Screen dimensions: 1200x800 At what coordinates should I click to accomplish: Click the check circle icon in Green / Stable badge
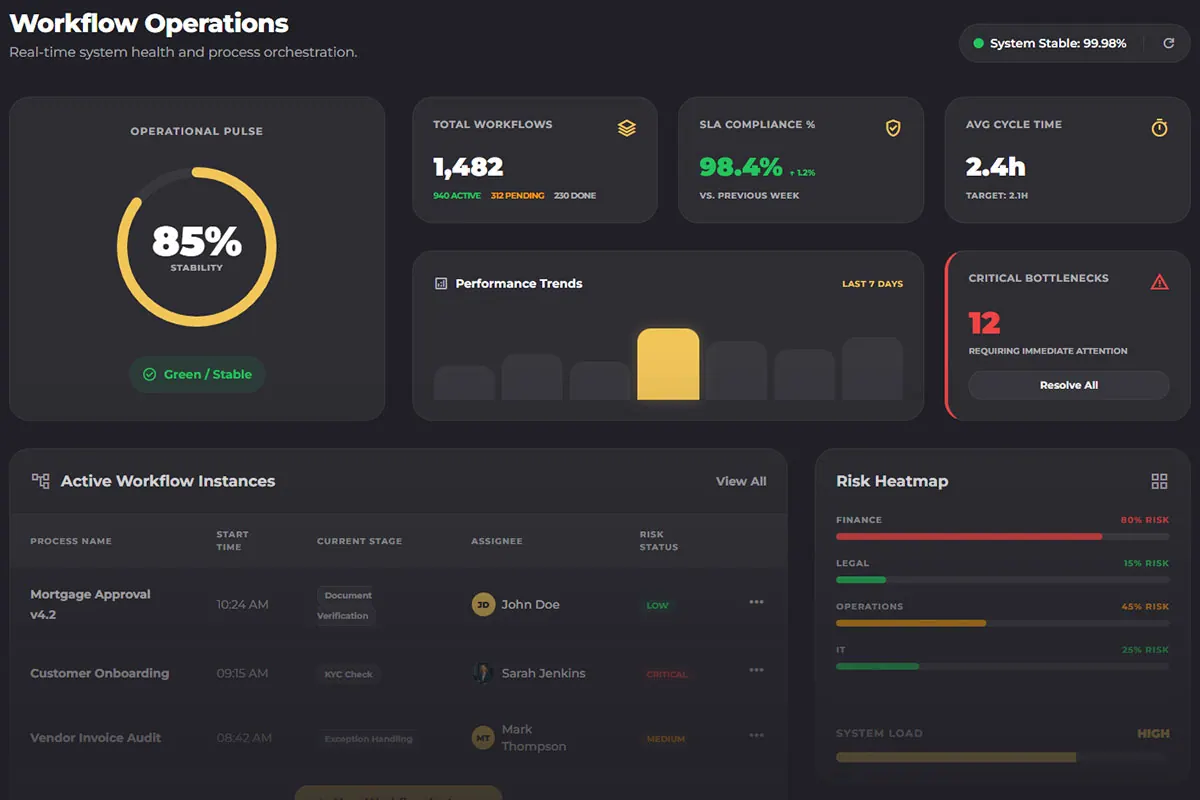pos(150,374)
